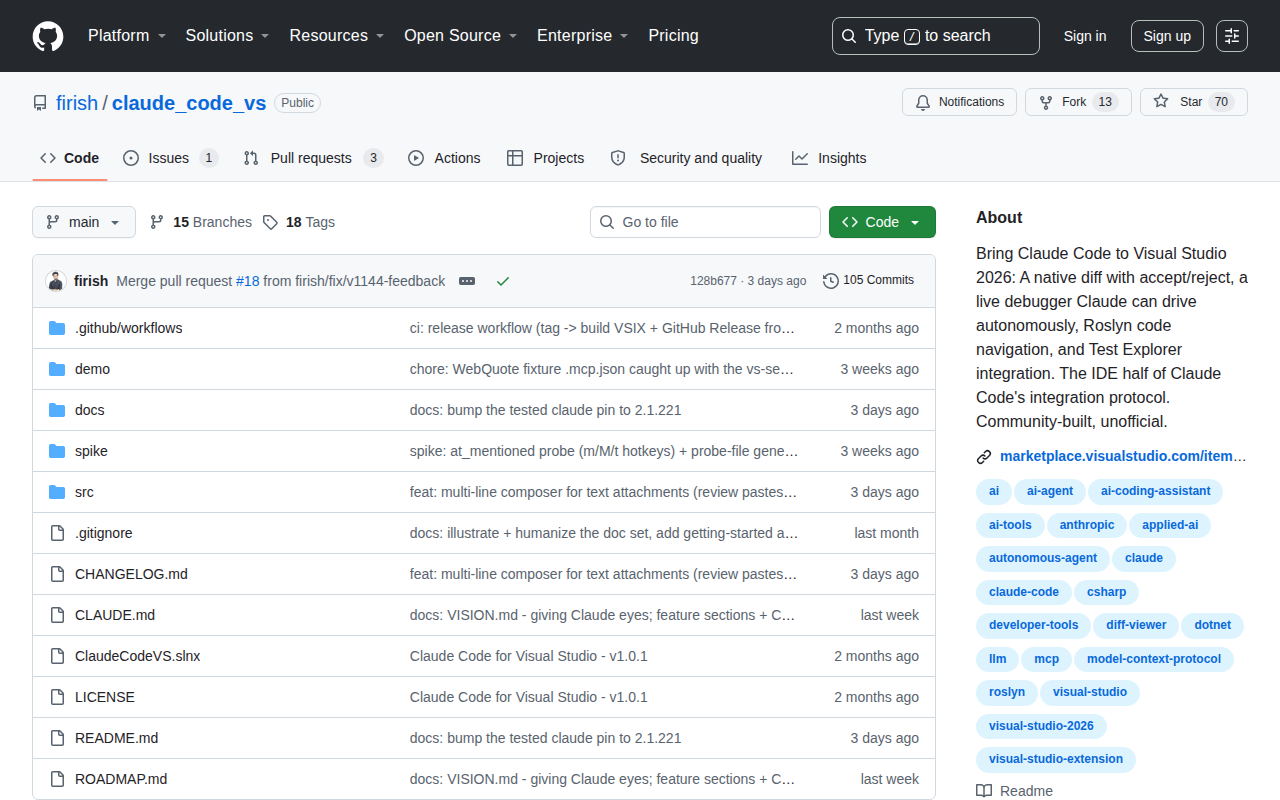Click the book icon beside Readme
The image size is (1280, 800).
(984, 791)
